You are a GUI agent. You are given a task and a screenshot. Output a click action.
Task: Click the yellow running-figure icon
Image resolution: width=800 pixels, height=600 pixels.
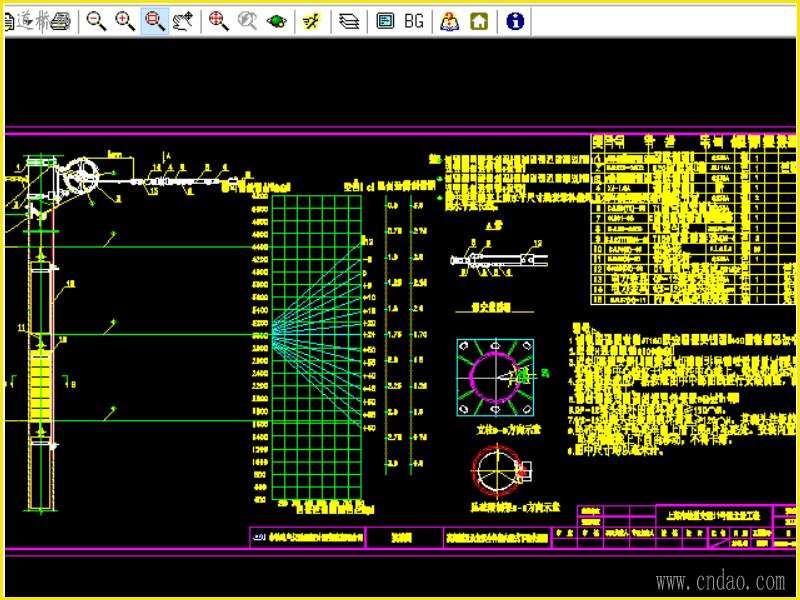coord(312,21)
